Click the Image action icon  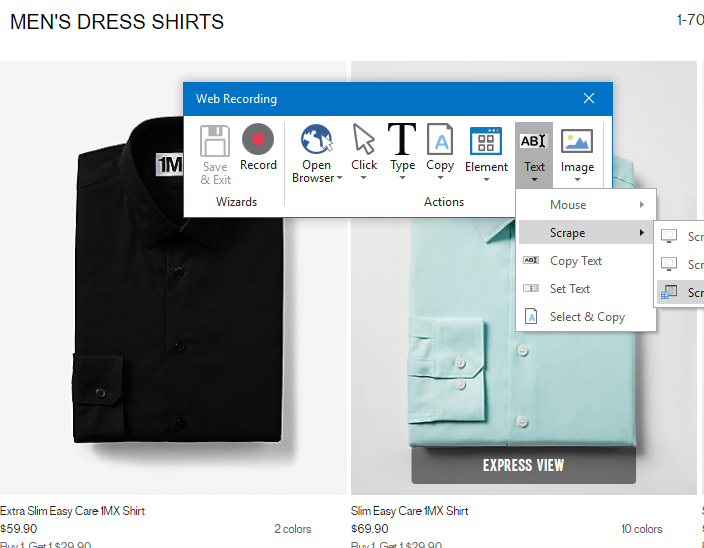(577, 141)
